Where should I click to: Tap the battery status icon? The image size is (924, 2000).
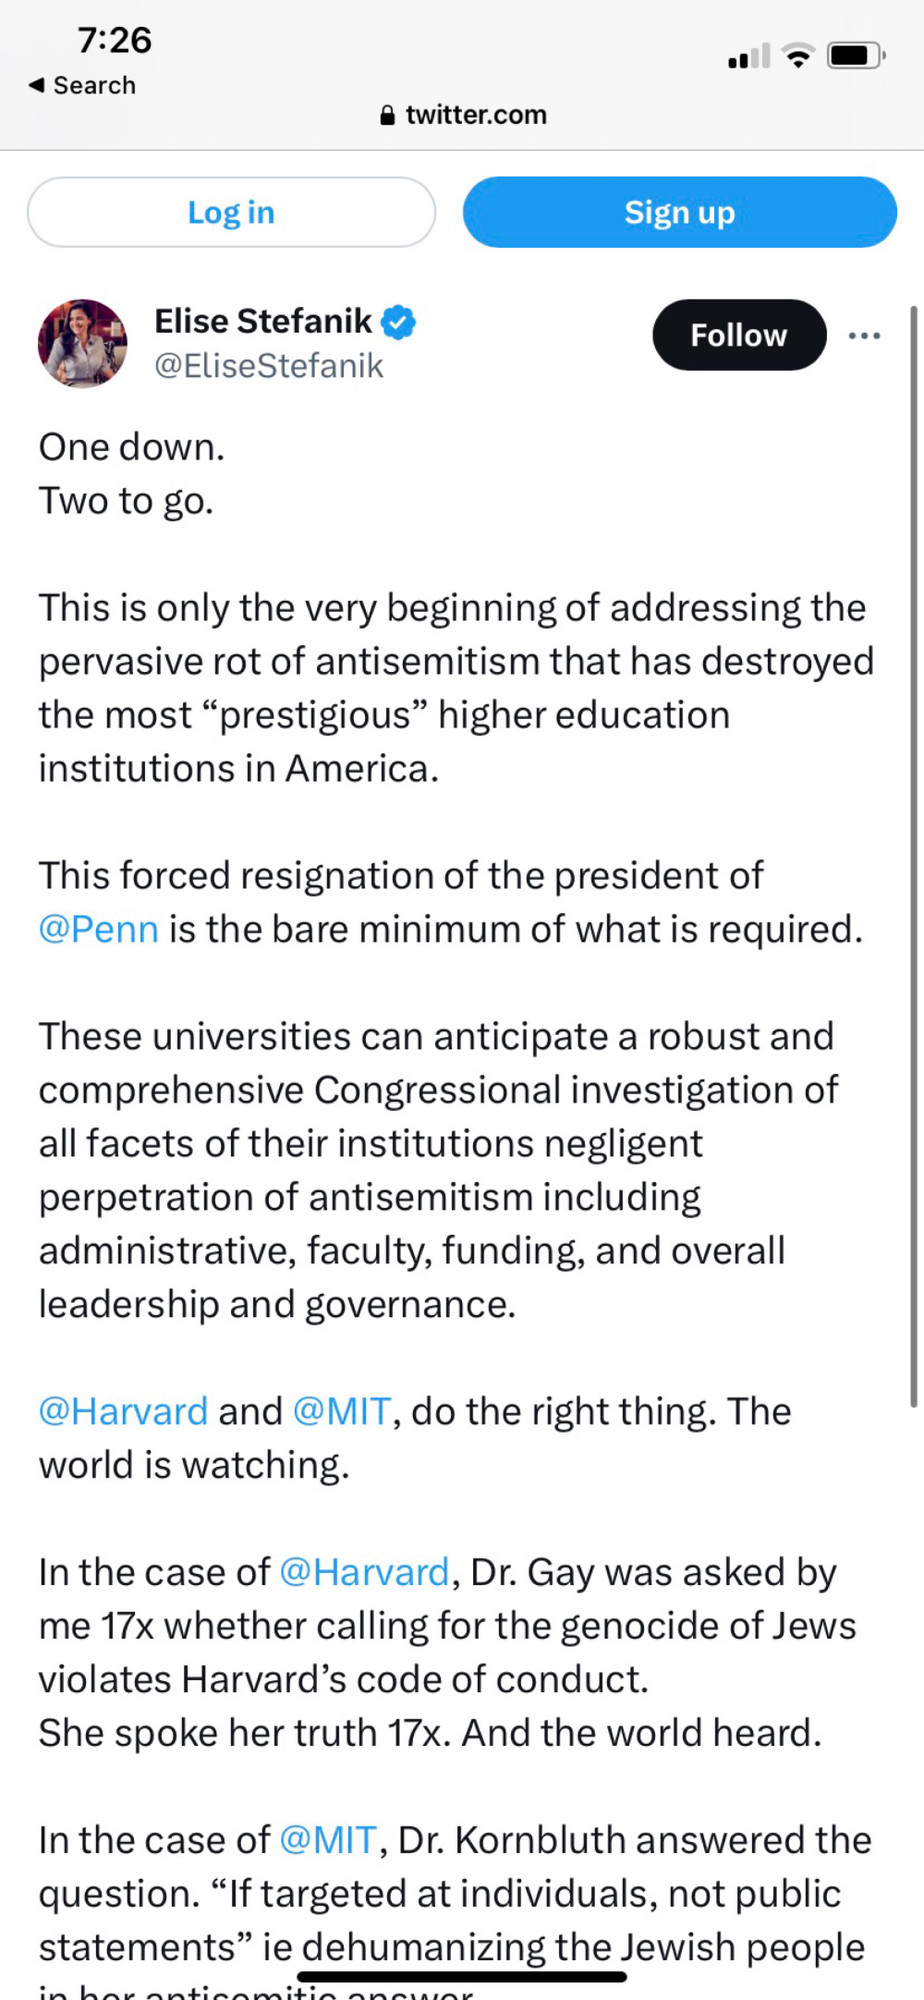[856, 56]
